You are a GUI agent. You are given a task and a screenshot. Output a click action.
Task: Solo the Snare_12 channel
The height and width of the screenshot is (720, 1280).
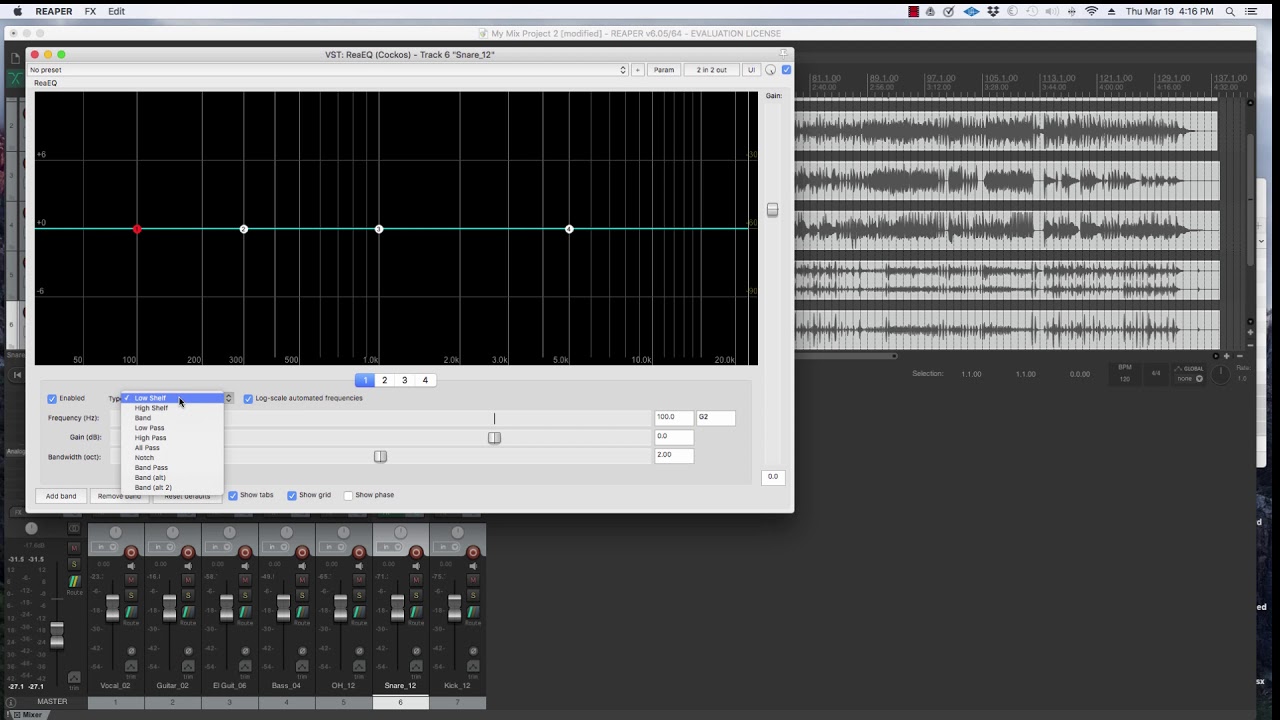[x=416, y=595]
